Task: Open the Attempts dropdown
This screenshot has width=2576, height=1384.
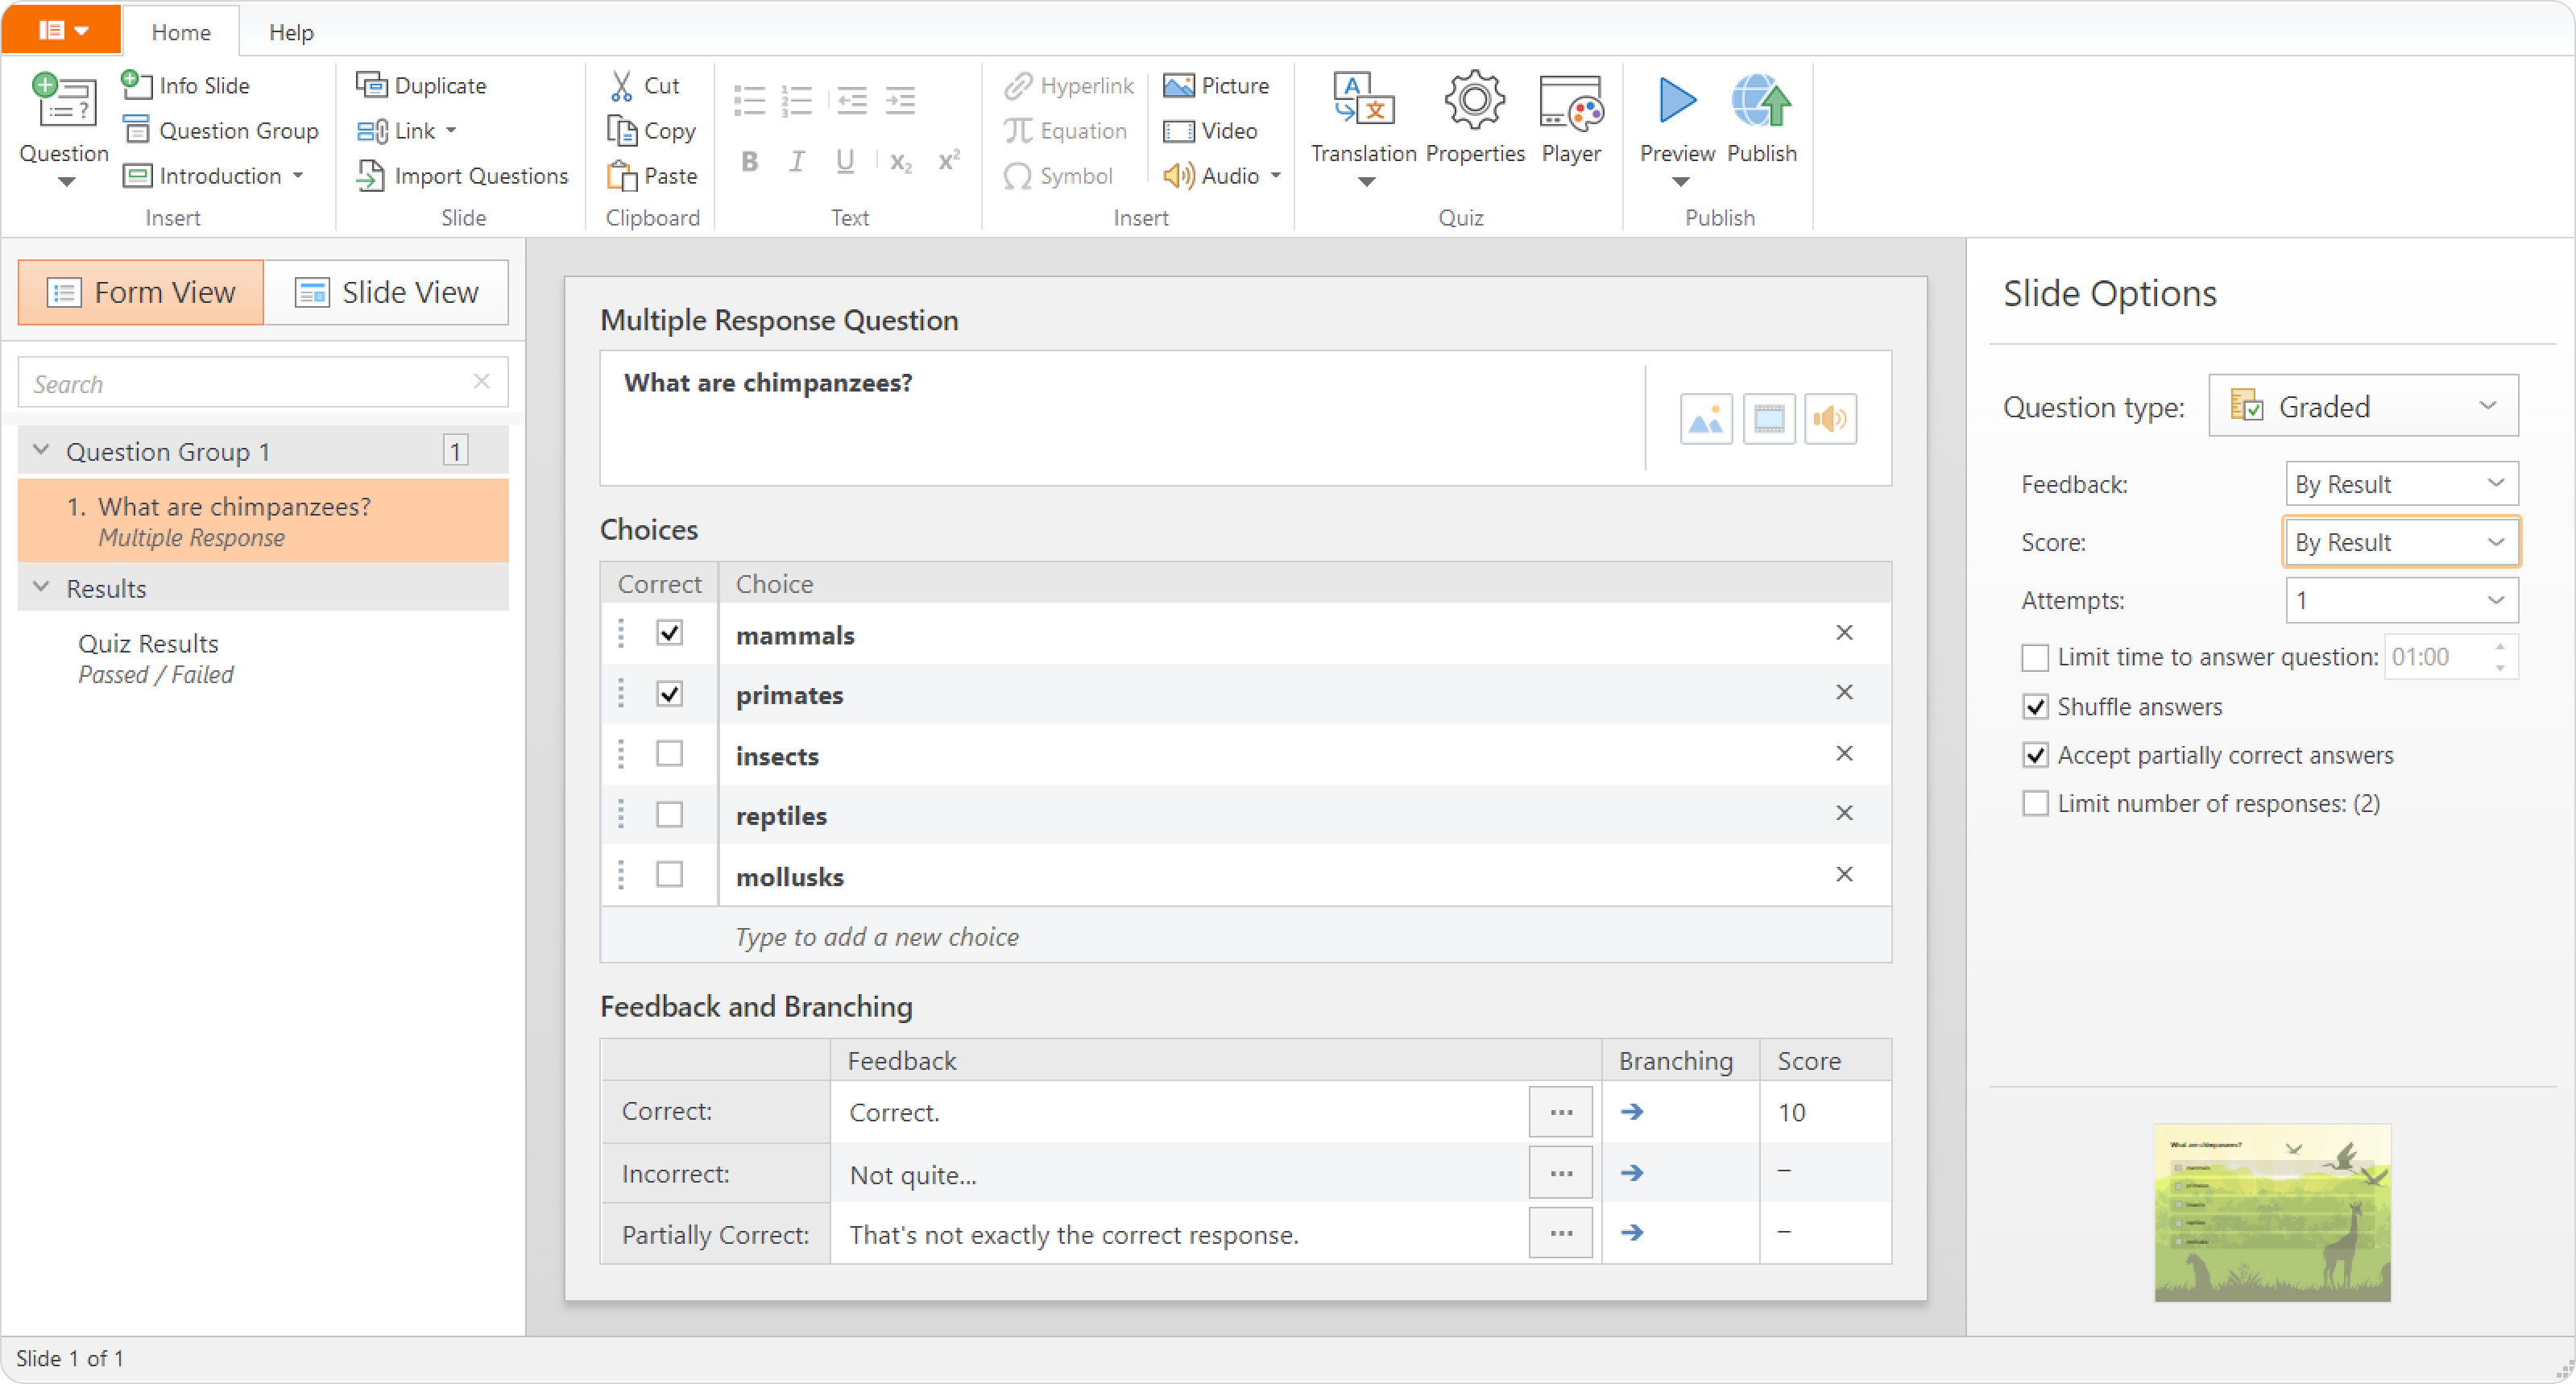Action: click(x=2401, y=600)
